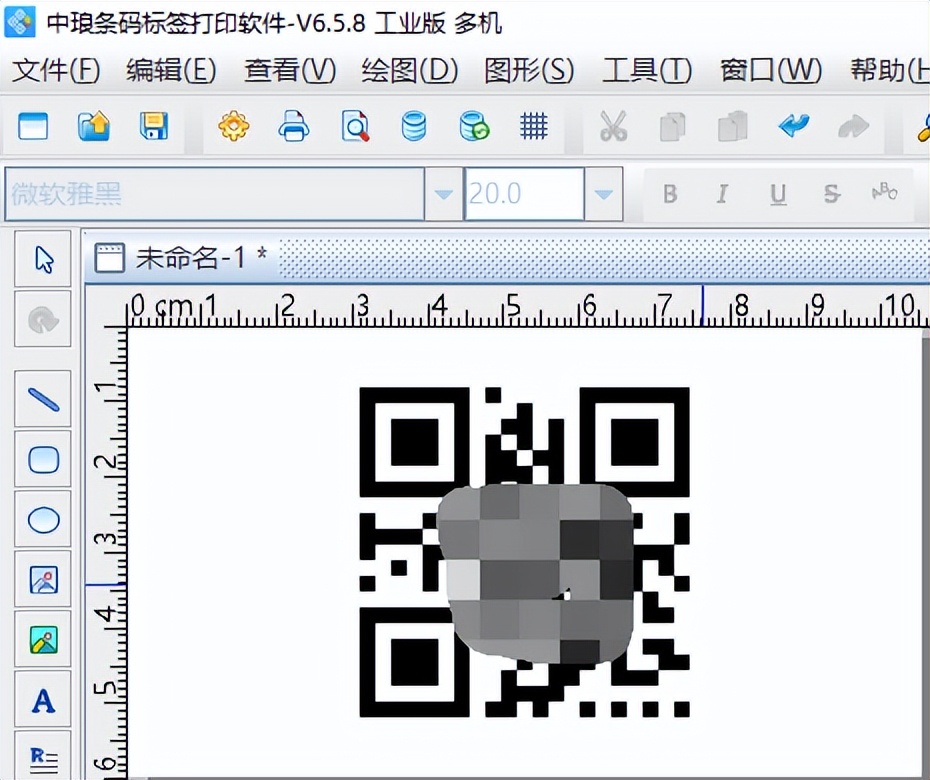
Task: Open document settings gear icon
Action: [233, 126]
